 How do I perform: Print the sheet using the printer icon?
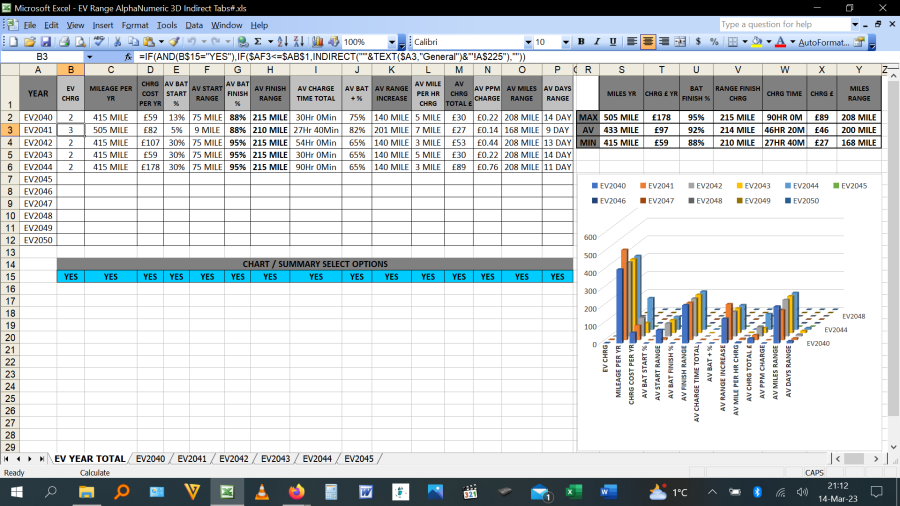pyautogui.click(x=64, y=42)
